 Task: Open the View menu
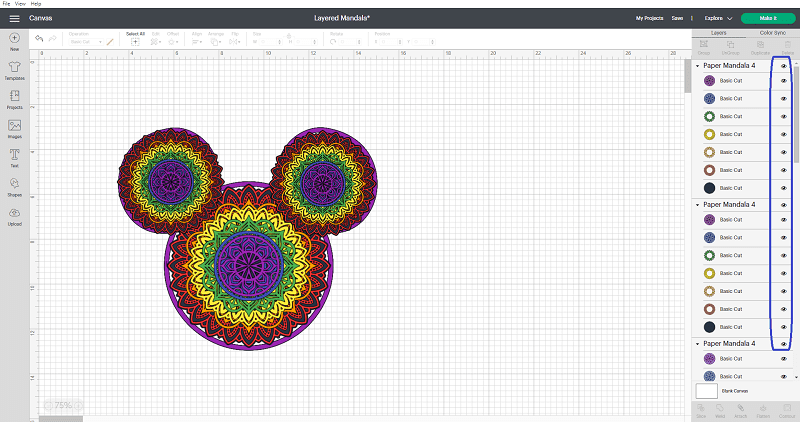[20, 4]
